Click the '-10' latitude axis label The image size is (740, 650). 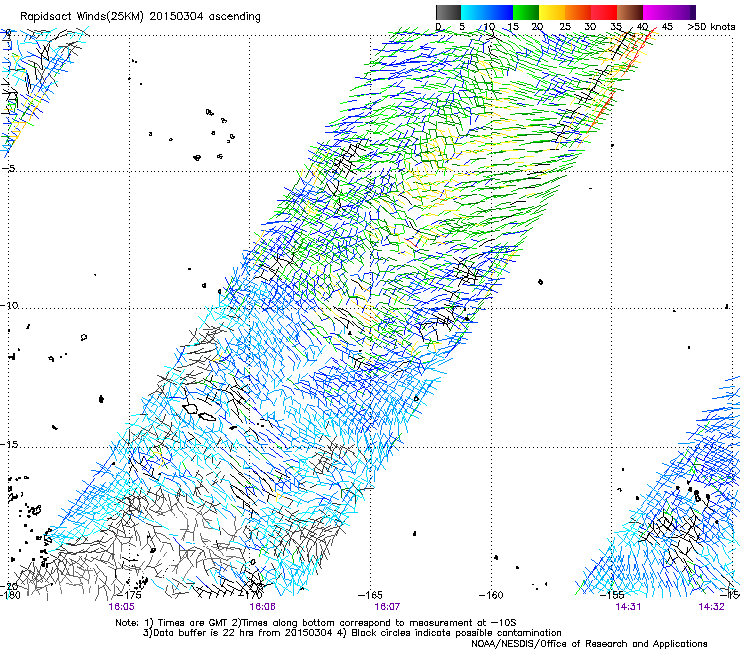[x=9, y=305]
